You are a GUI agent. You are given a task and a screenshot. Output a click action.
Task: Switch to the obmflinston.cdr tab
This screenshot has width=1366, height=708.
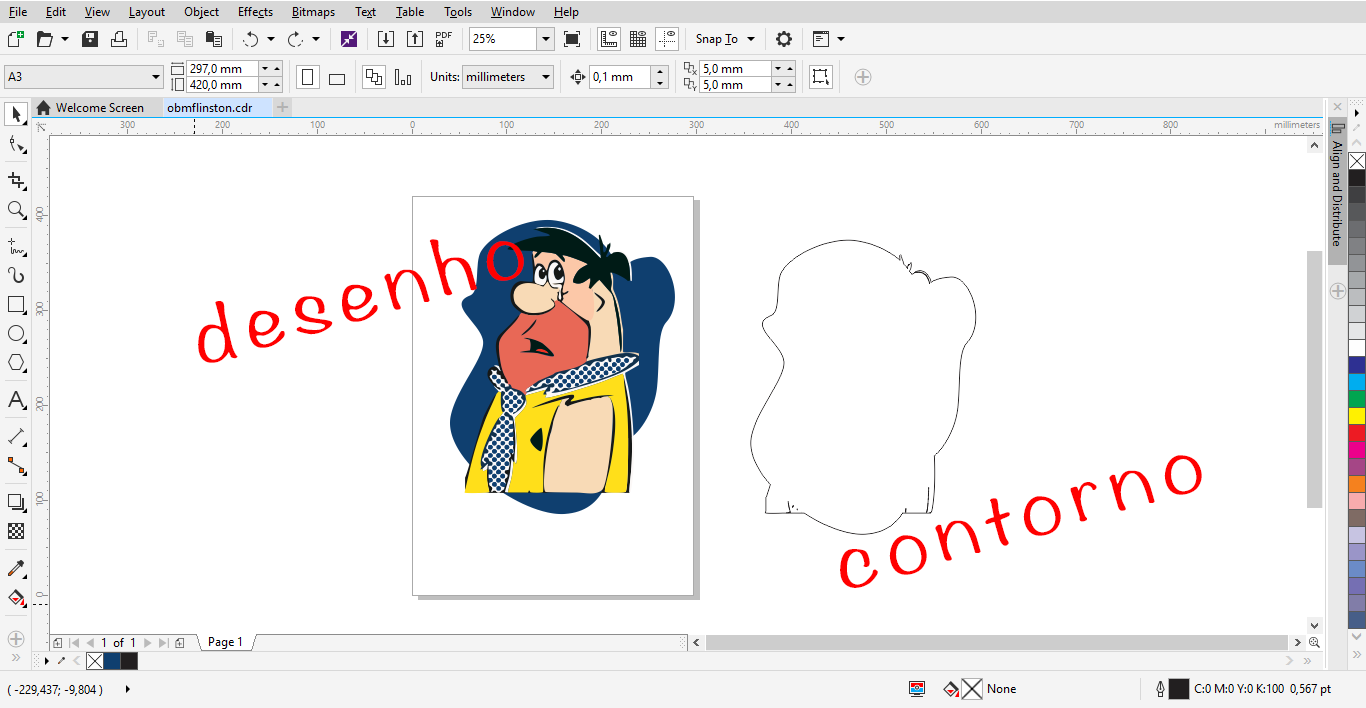point(209,107)
